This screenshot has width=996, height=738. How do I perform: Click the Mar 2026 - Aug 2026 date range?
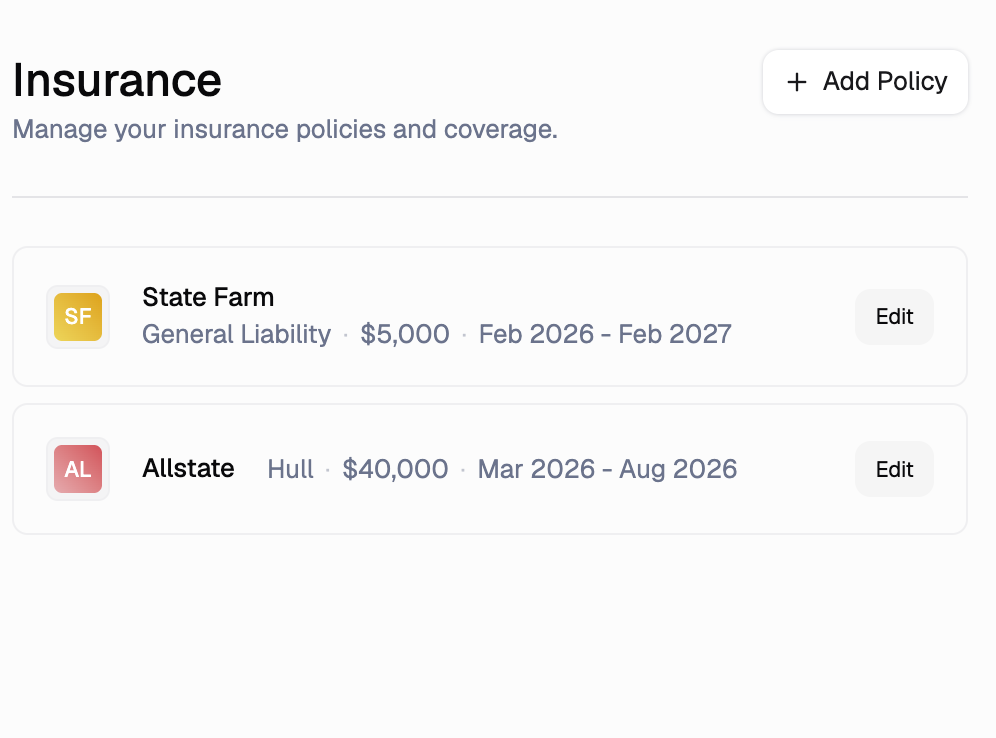tap(606, 469)
